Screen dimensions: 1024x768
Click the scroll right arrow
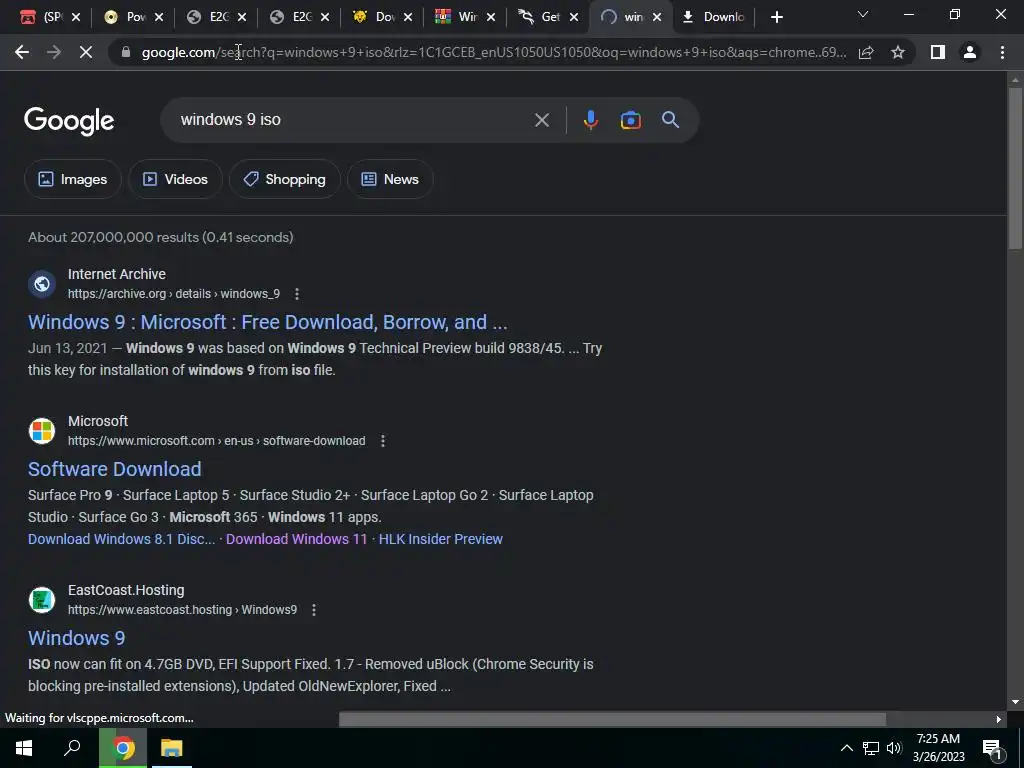[999, 720]
